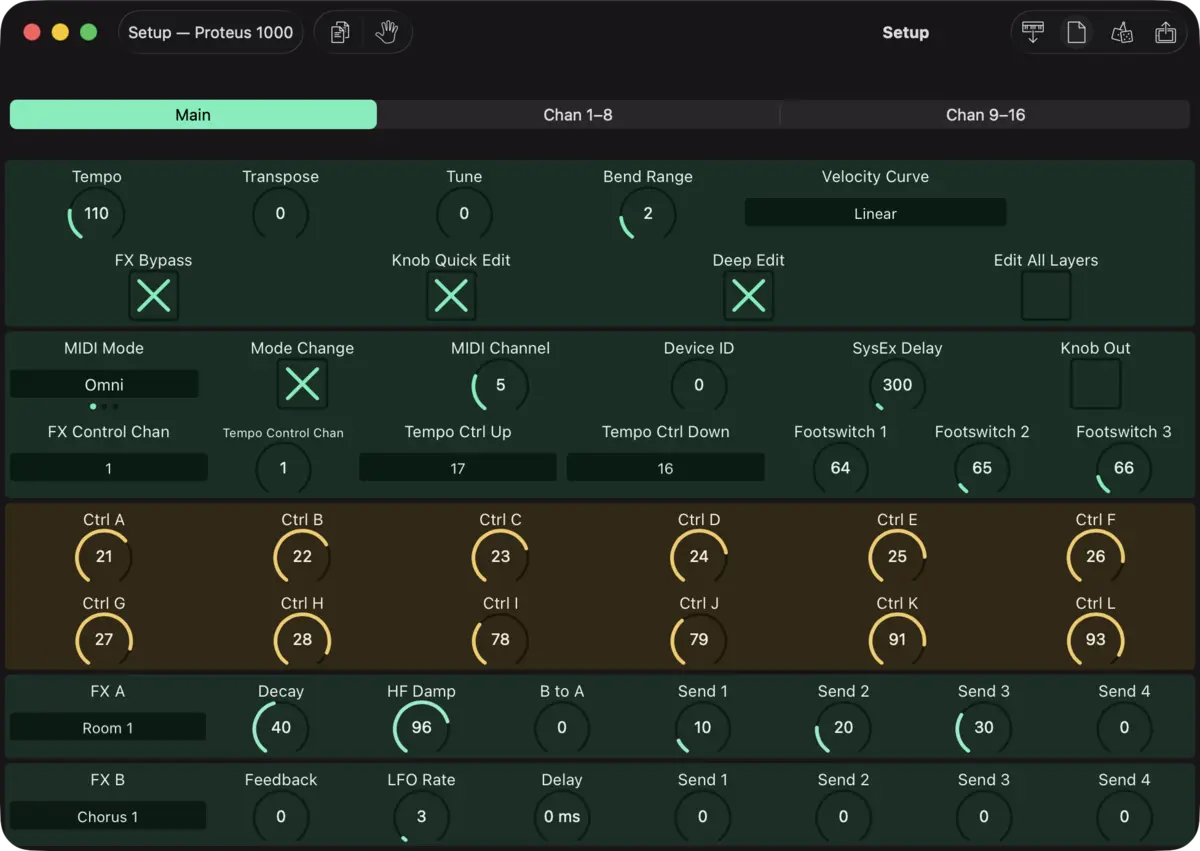Click the Device ID knob
1200x851 pixels.
(699, 385)
